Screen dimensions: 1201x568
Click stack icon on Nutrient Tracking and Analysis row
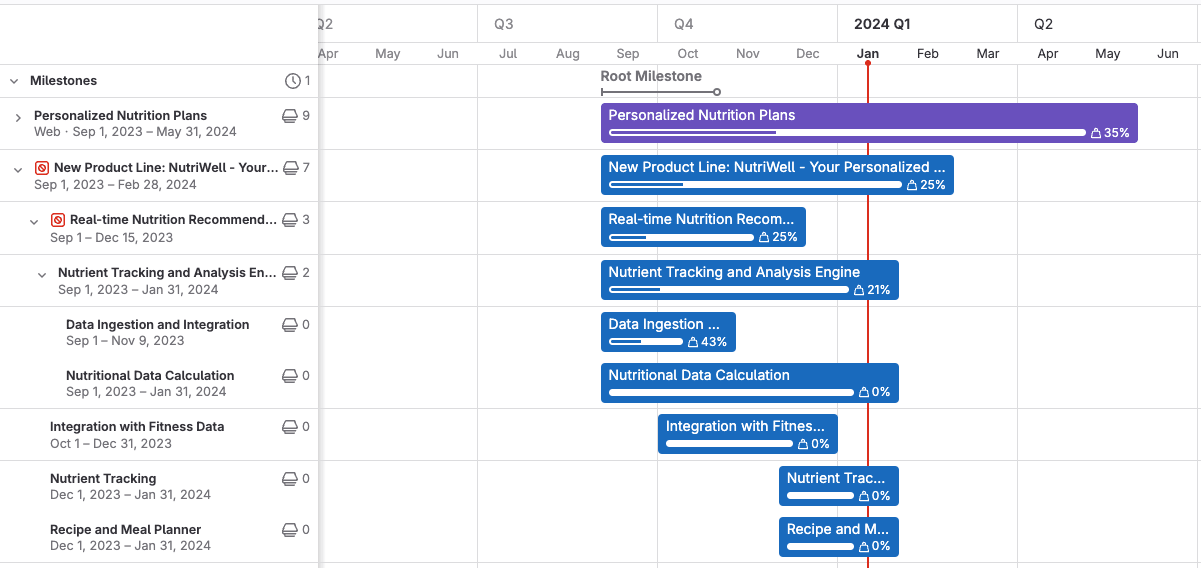[x=290, y=273]
